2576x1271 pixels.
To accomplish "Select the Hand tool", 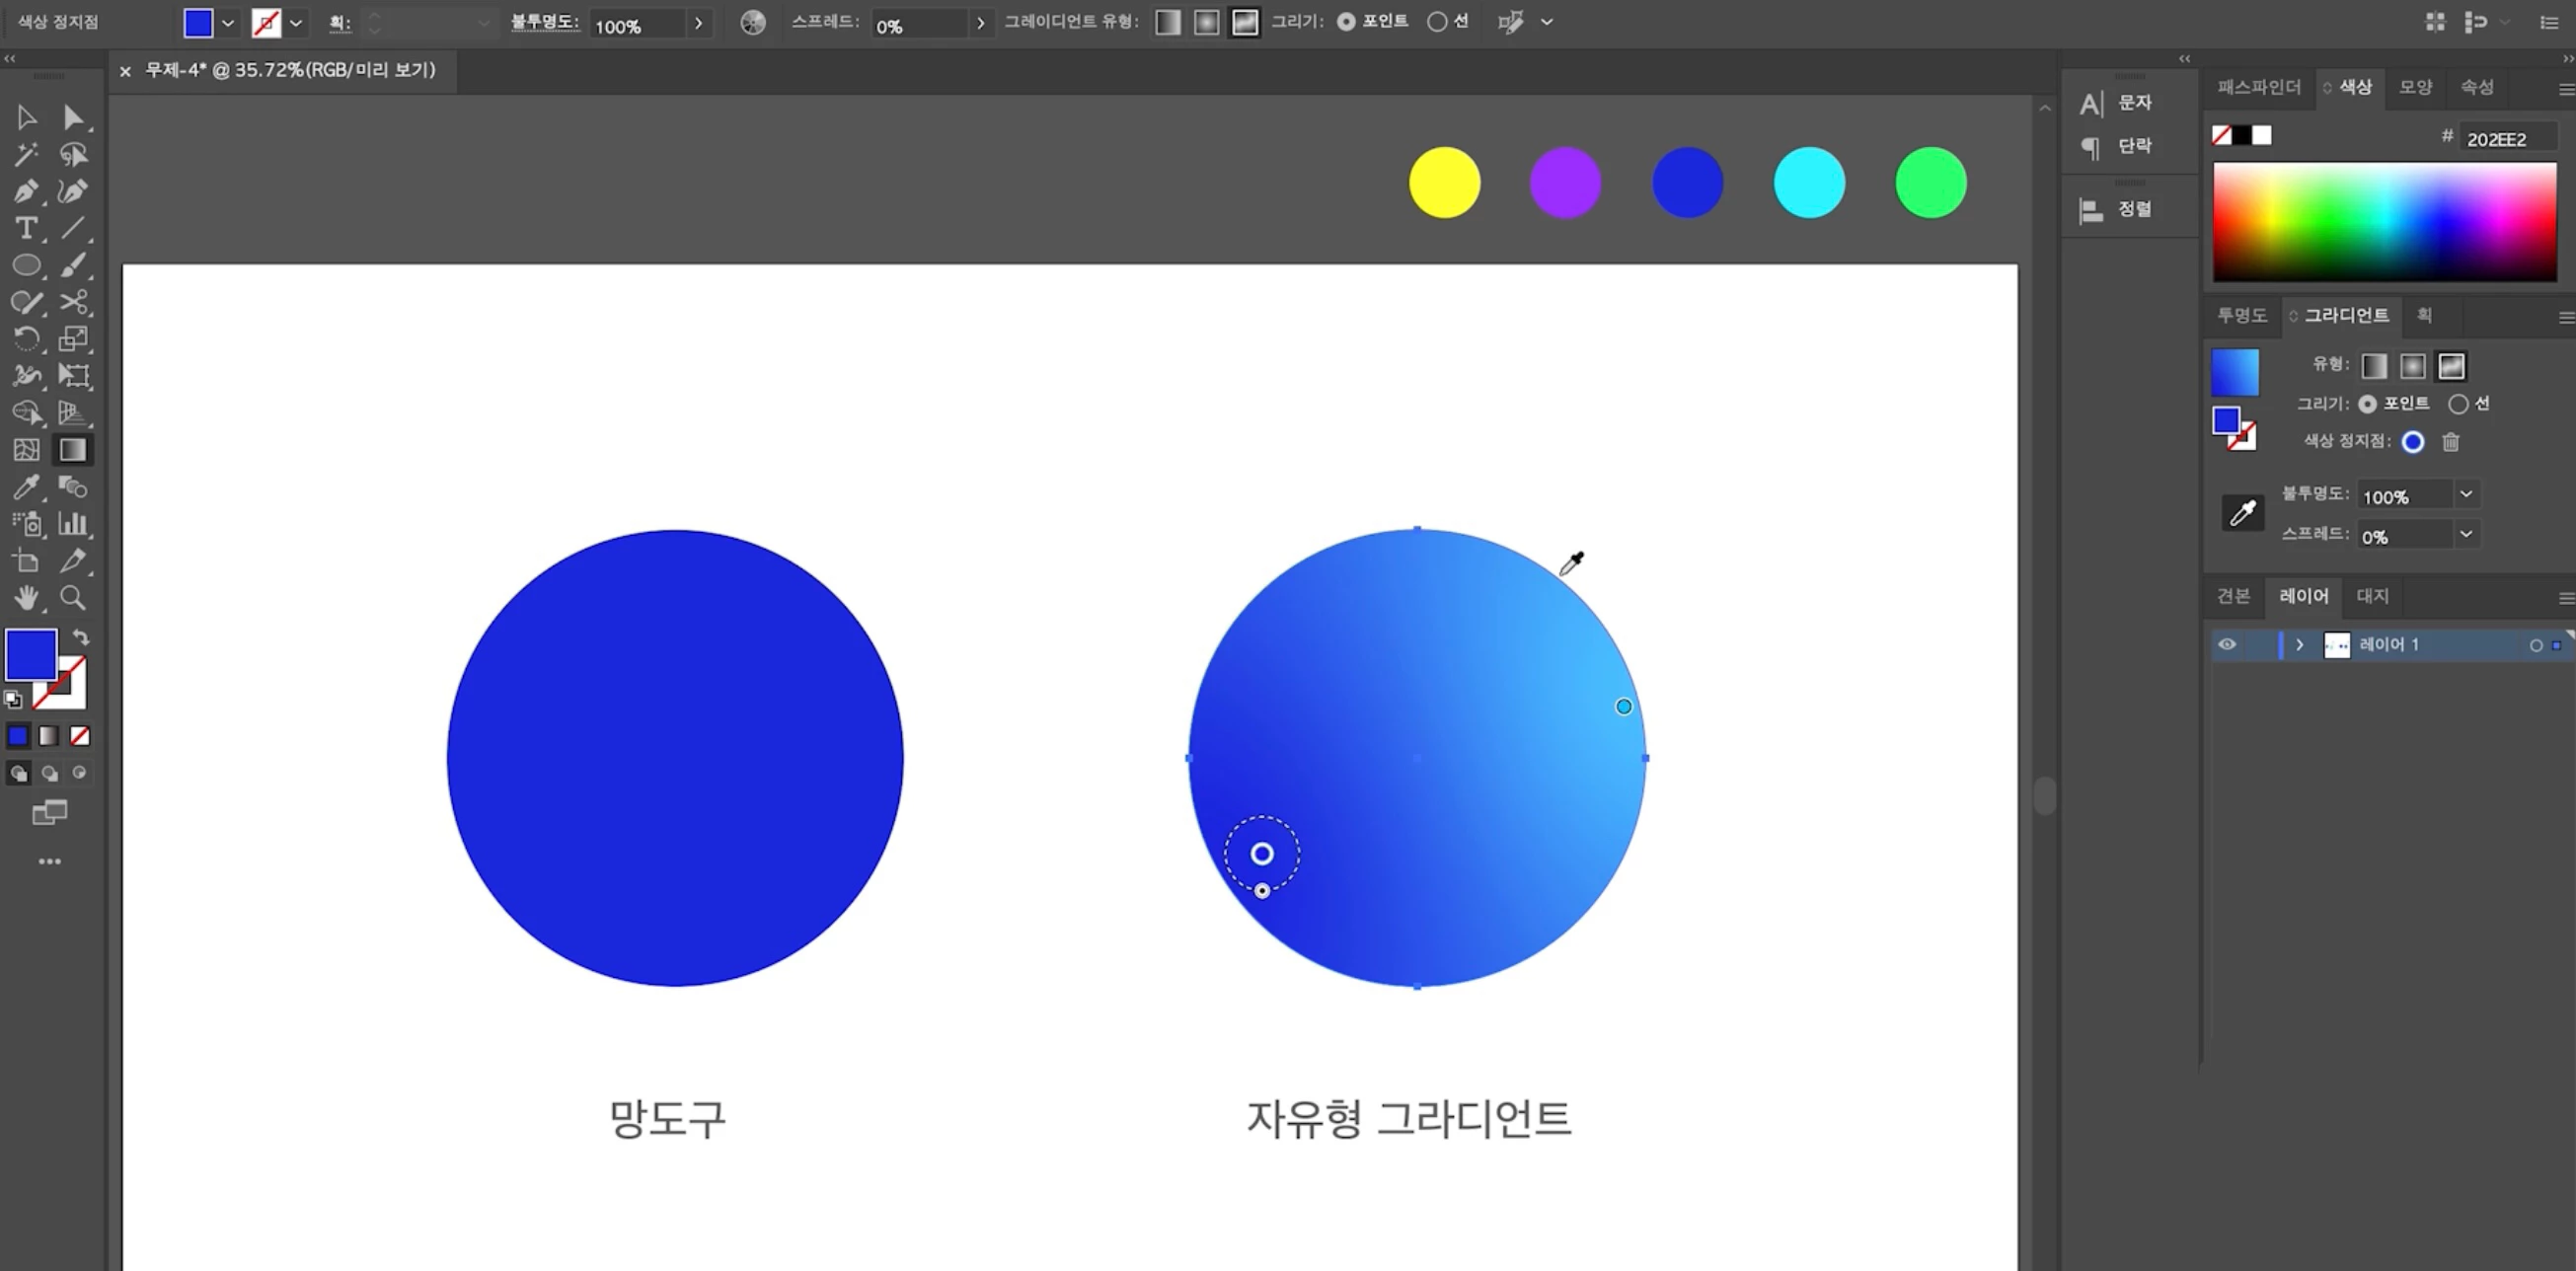I will 26,598.
